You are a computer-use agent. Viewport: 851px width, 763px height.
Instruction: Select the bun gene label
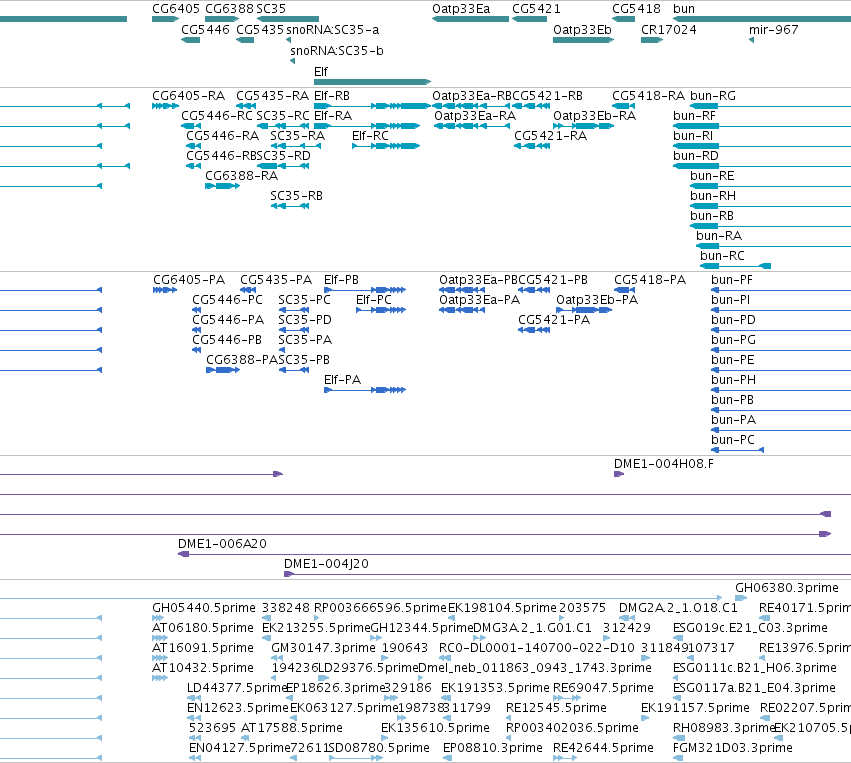point(683,9)
